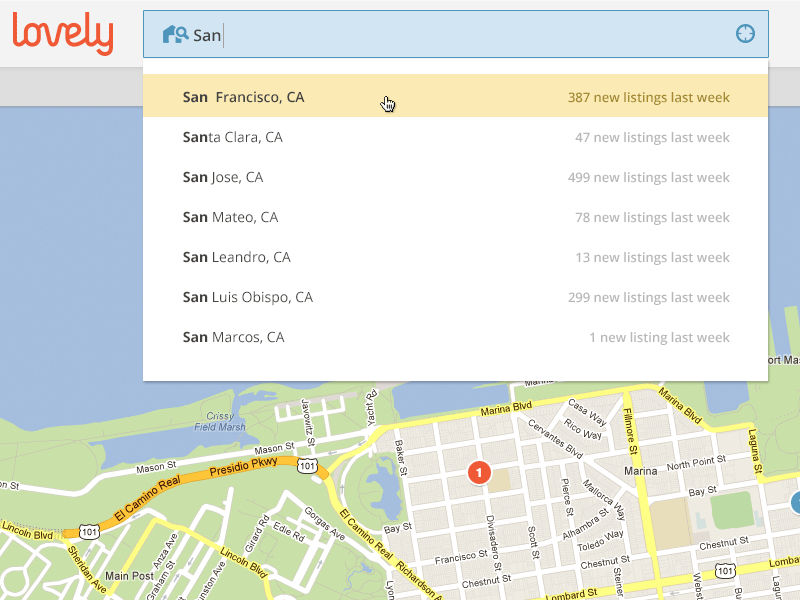The image size is (800, 600).
Task: Choose San Marcos, CA from the suggestions
Action: click(233, 337)
